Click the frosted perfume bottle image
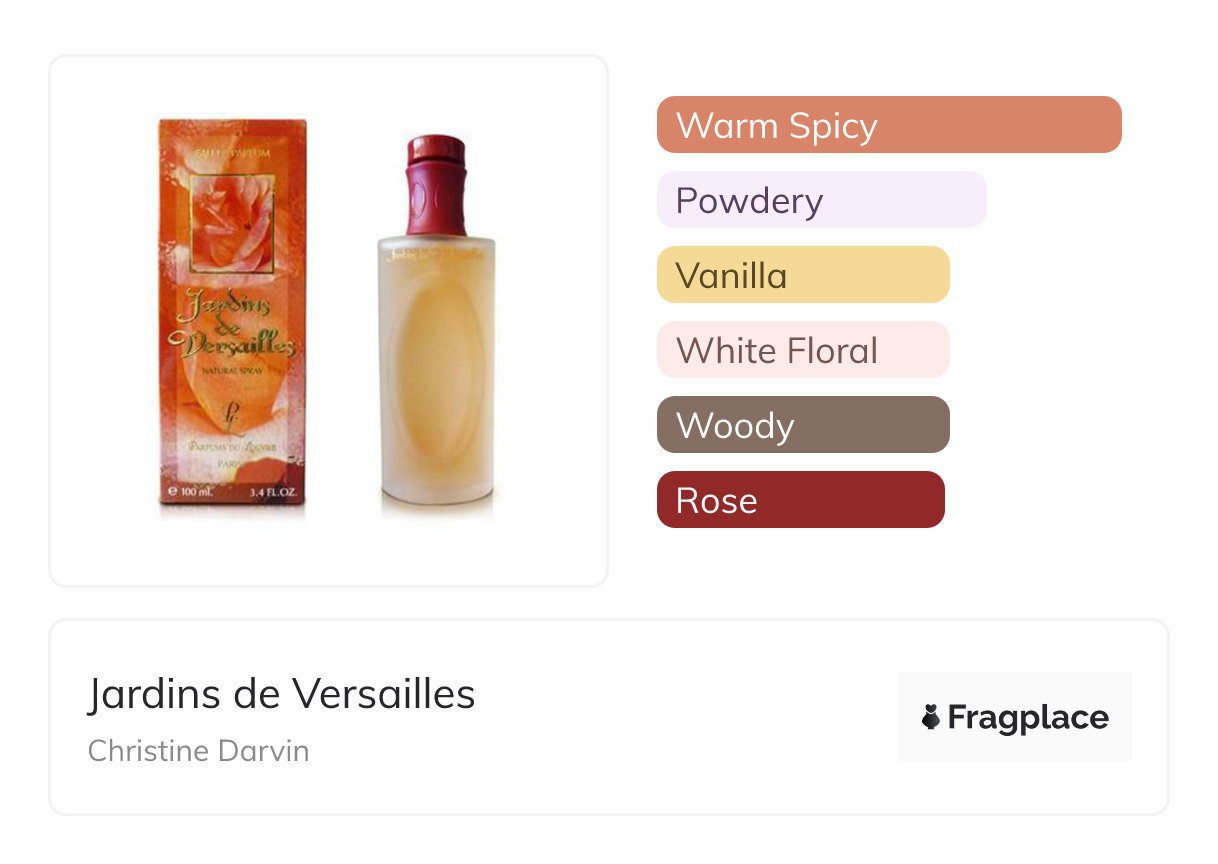 [x=437, y=325]
